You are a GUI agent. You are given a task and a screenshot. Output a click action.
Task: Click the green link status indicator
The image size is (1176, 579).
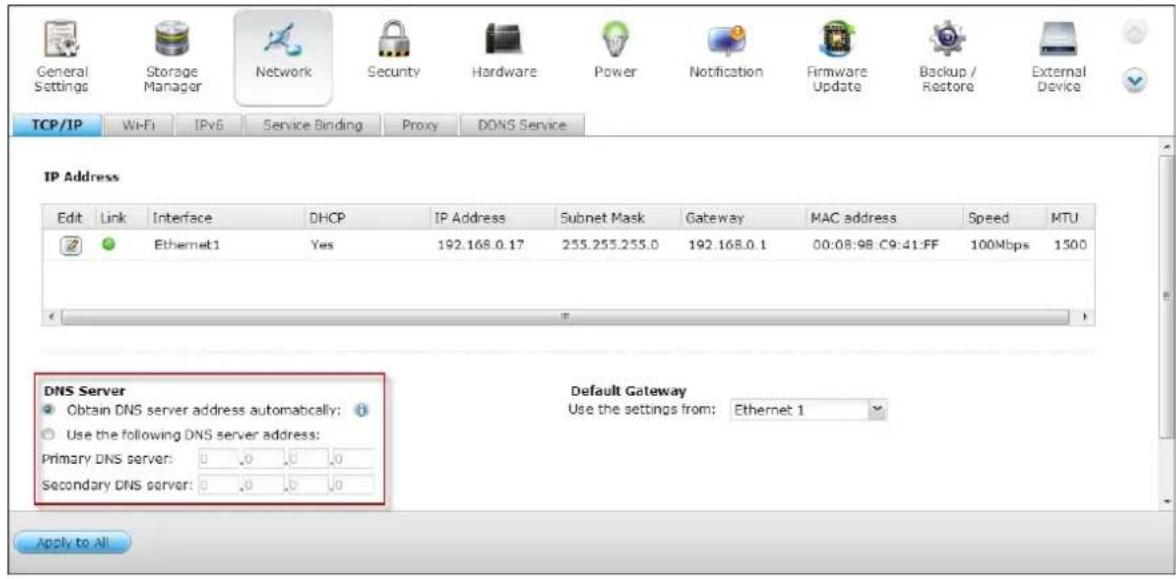[x=109, y=245]
